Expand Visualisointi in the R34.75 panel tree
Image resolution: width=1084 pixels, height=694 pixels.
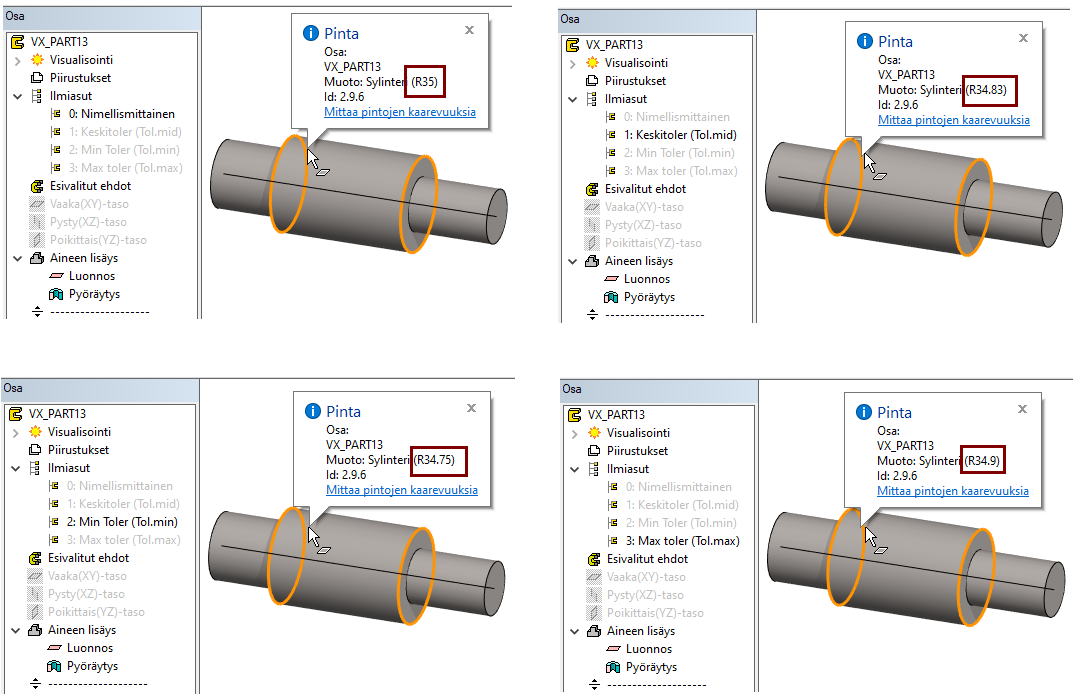tap(16, 433)
